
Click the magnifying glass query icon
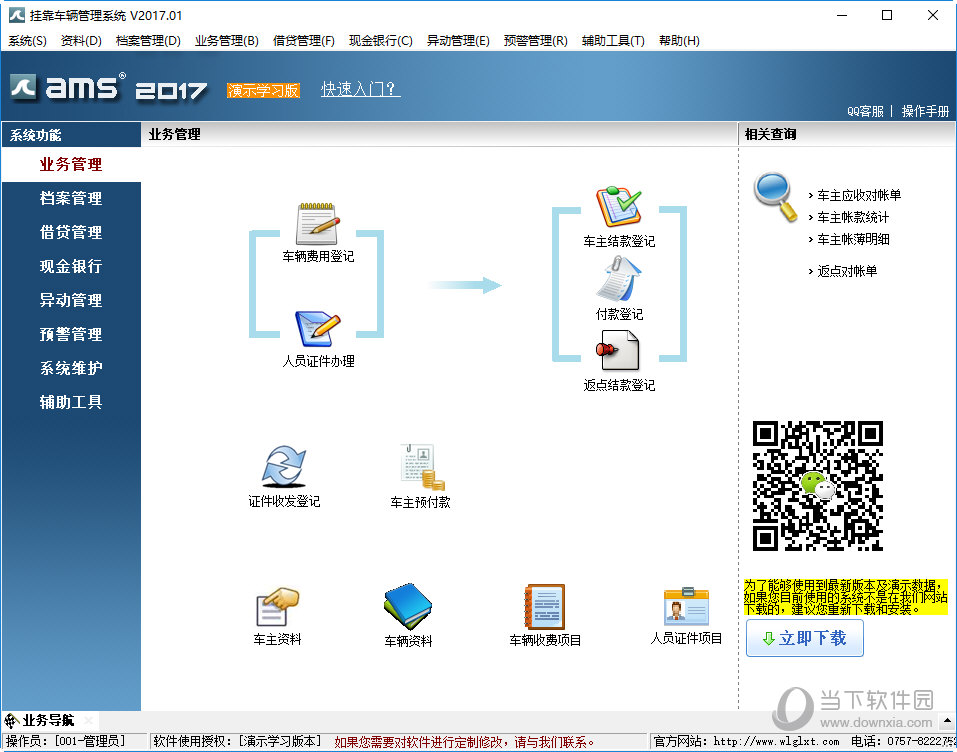pyautogui.click(x=775, y=197)
